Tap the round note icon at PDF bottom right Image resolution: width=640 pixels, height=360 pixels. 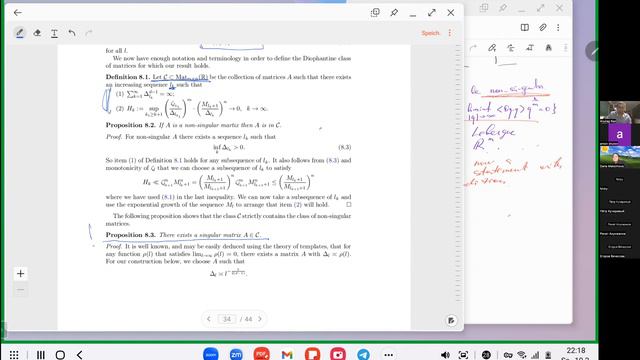coord(451,320)
